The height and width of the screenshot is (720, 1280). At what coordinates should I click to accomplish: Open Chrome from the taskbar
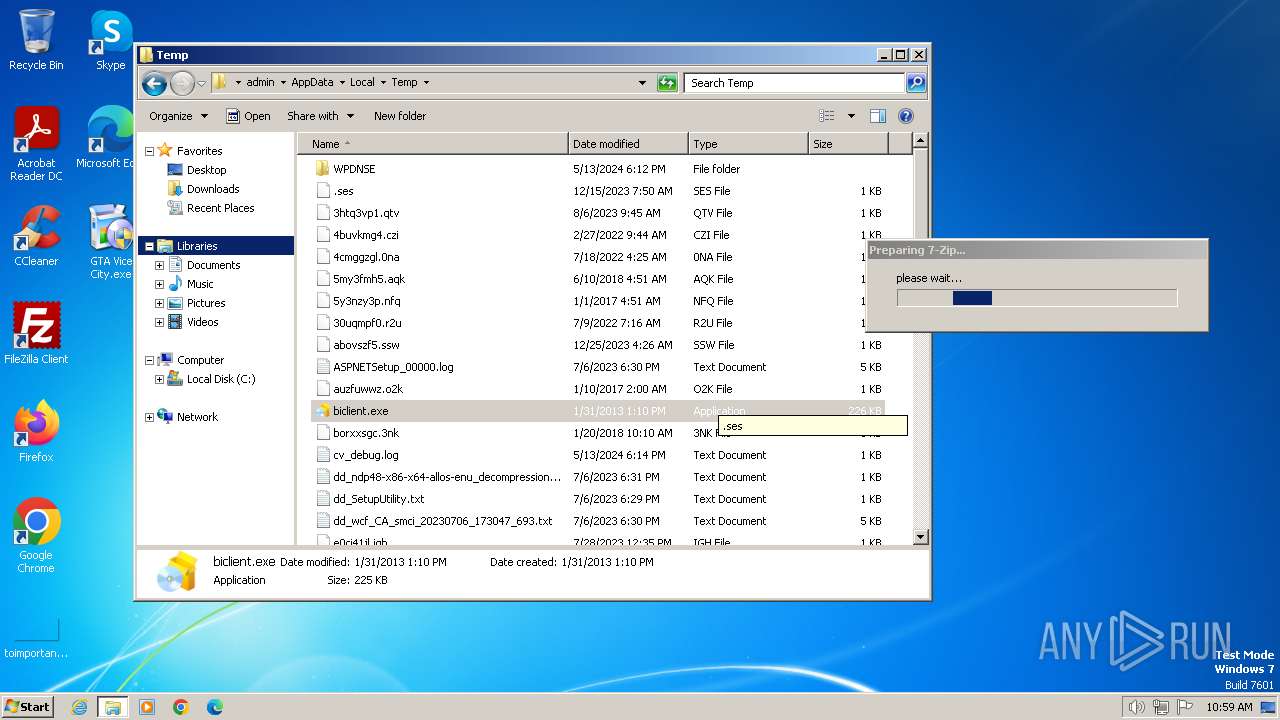coord(181,707)
